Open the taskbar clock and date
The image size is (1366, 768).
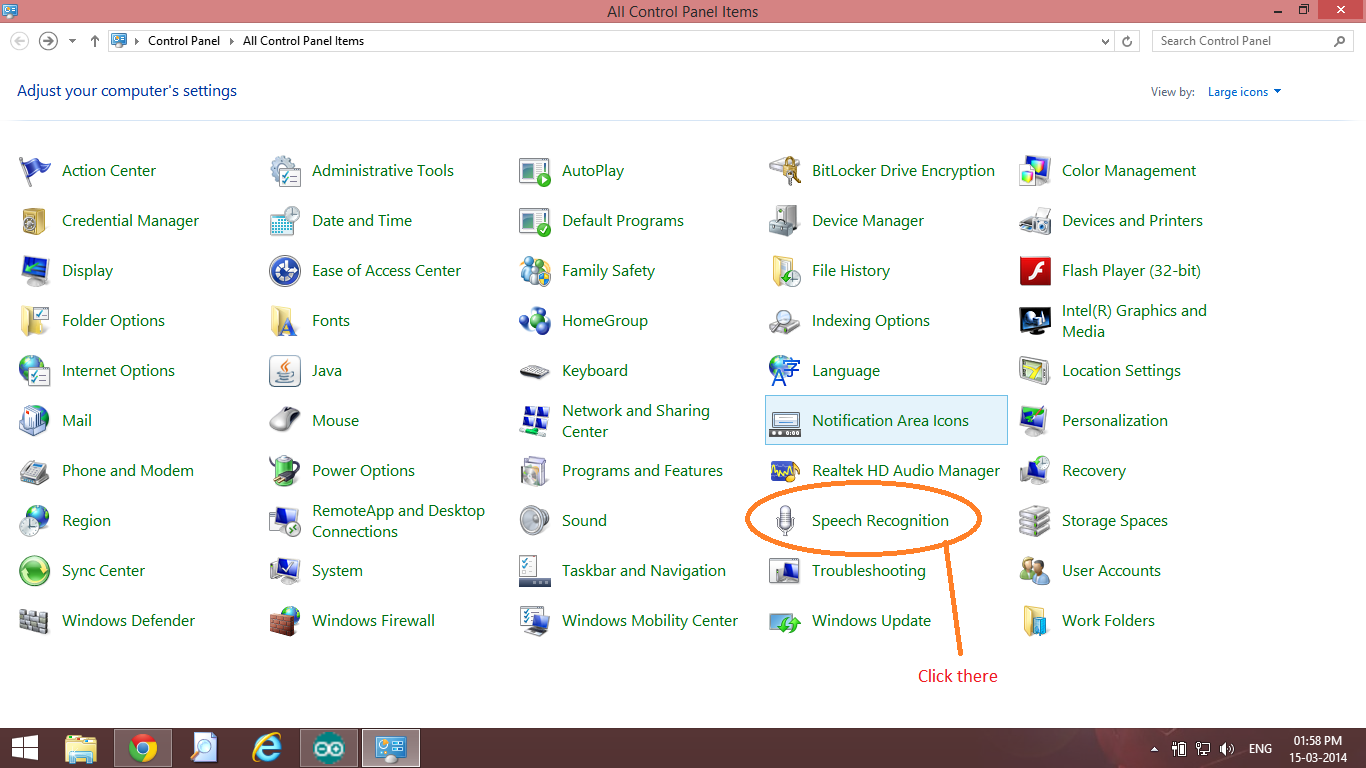coord(1318,748)
